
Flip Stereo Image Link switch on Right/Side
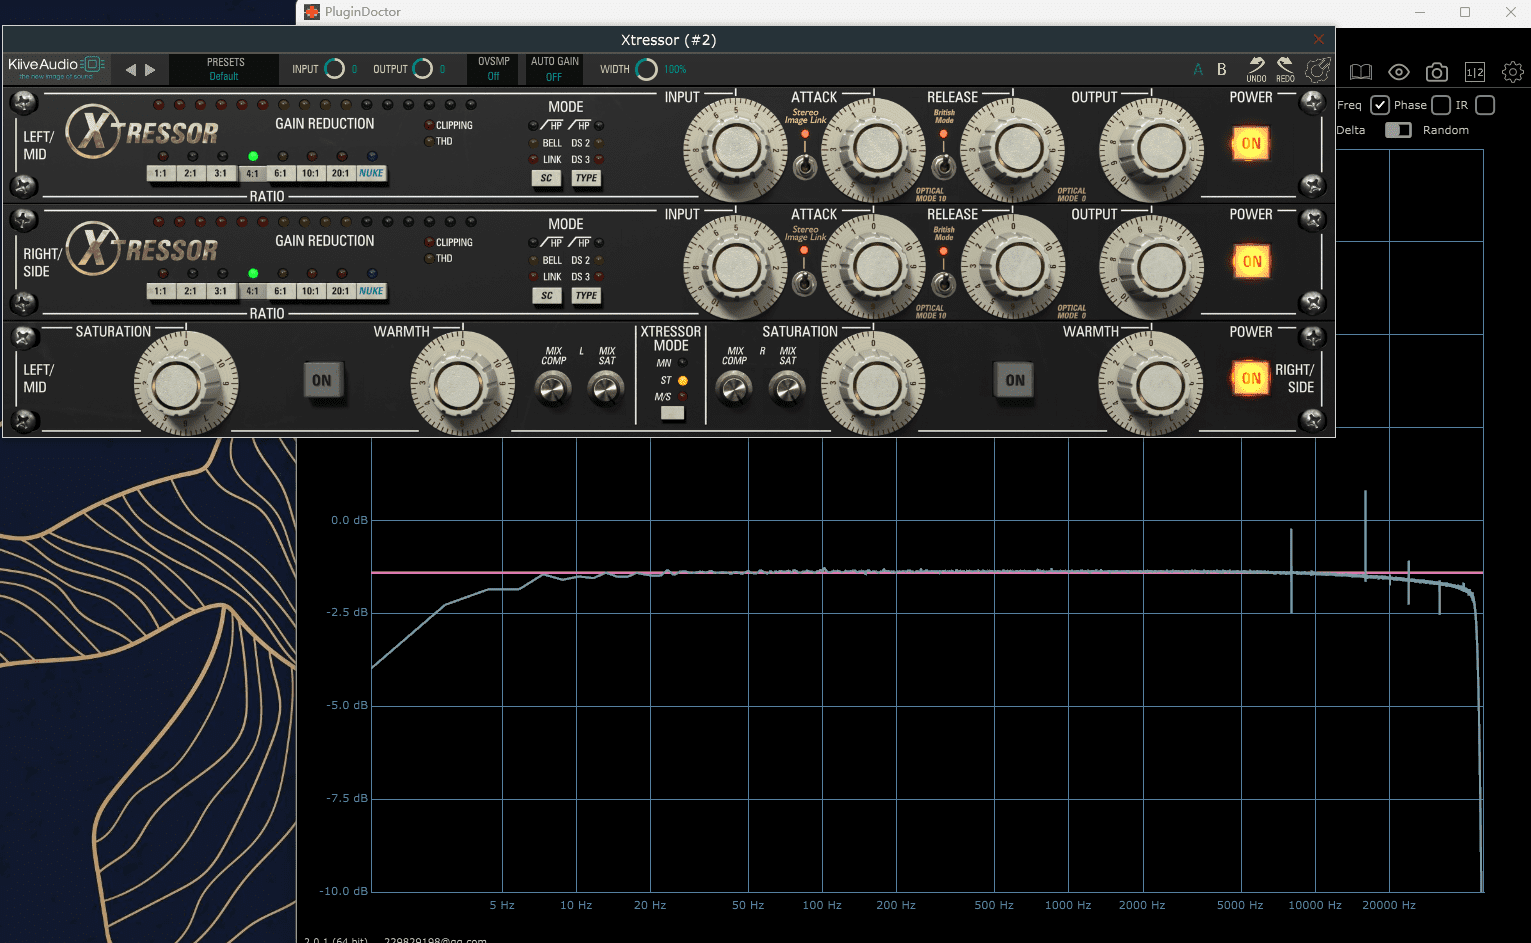(x=805, y=284)
